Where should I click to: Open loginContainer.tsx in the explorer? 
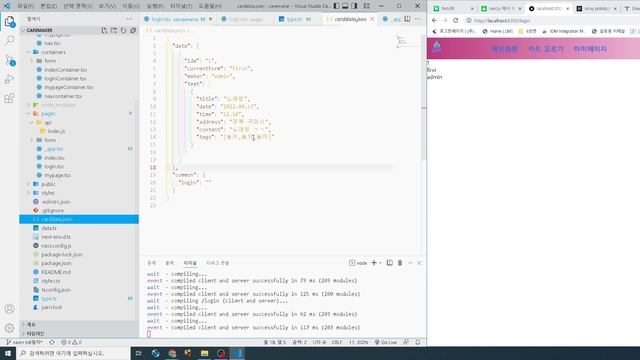point(65,78)
